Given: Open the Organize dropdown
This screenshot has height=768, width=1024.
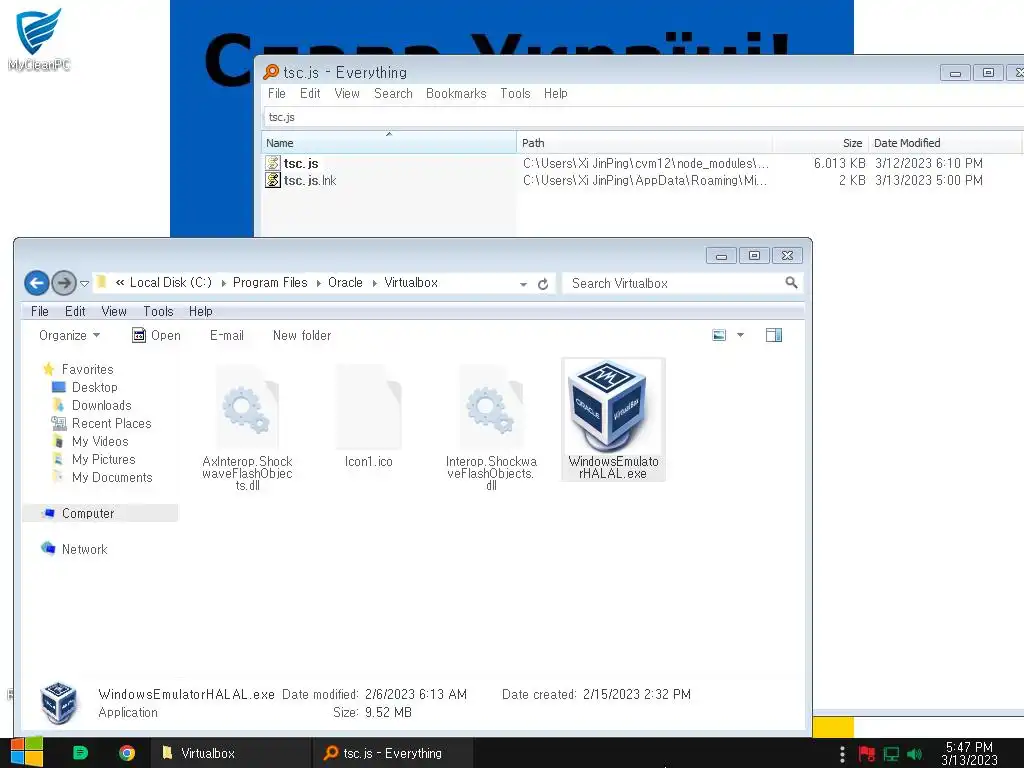Looking at the screenshot, I should pos(69,335).
